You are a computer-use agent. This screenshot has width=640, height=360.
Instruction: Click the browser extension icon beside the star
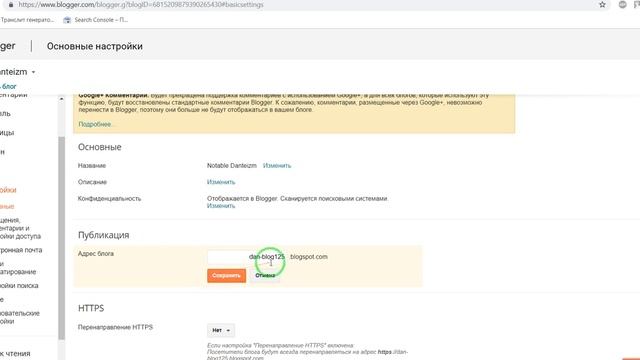tap(622, 4)
